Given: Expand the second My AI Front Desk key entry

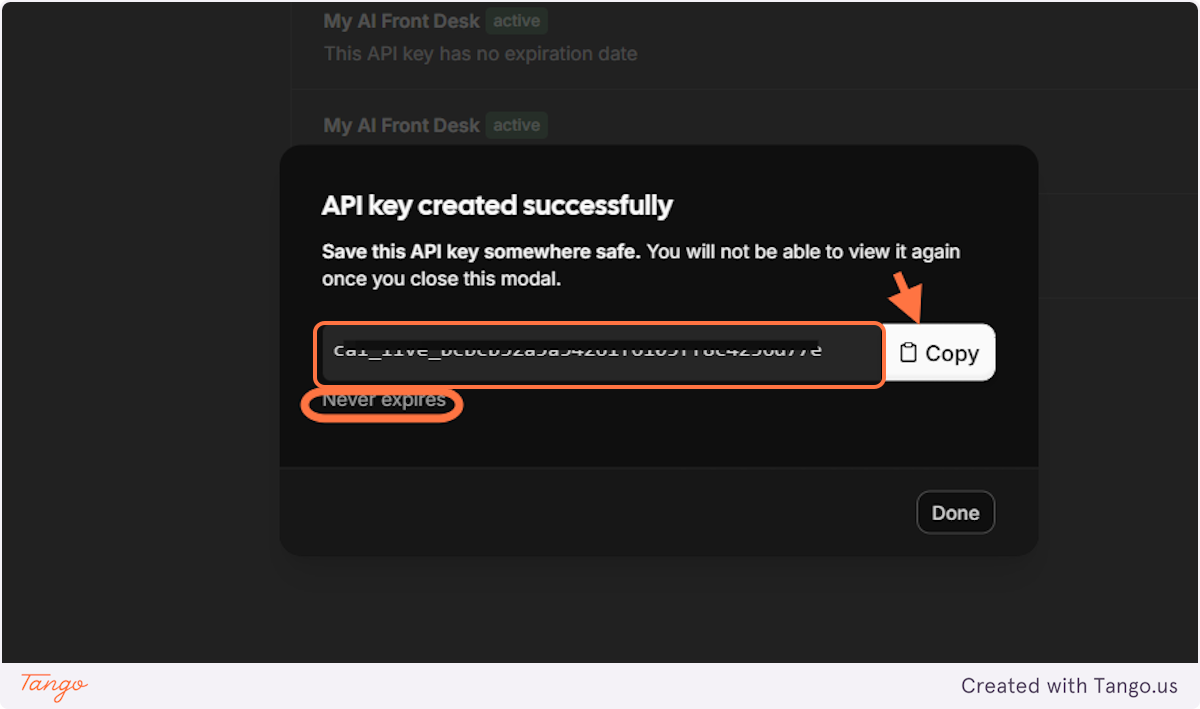Looking at the screenshot, I should click(401, 125).
